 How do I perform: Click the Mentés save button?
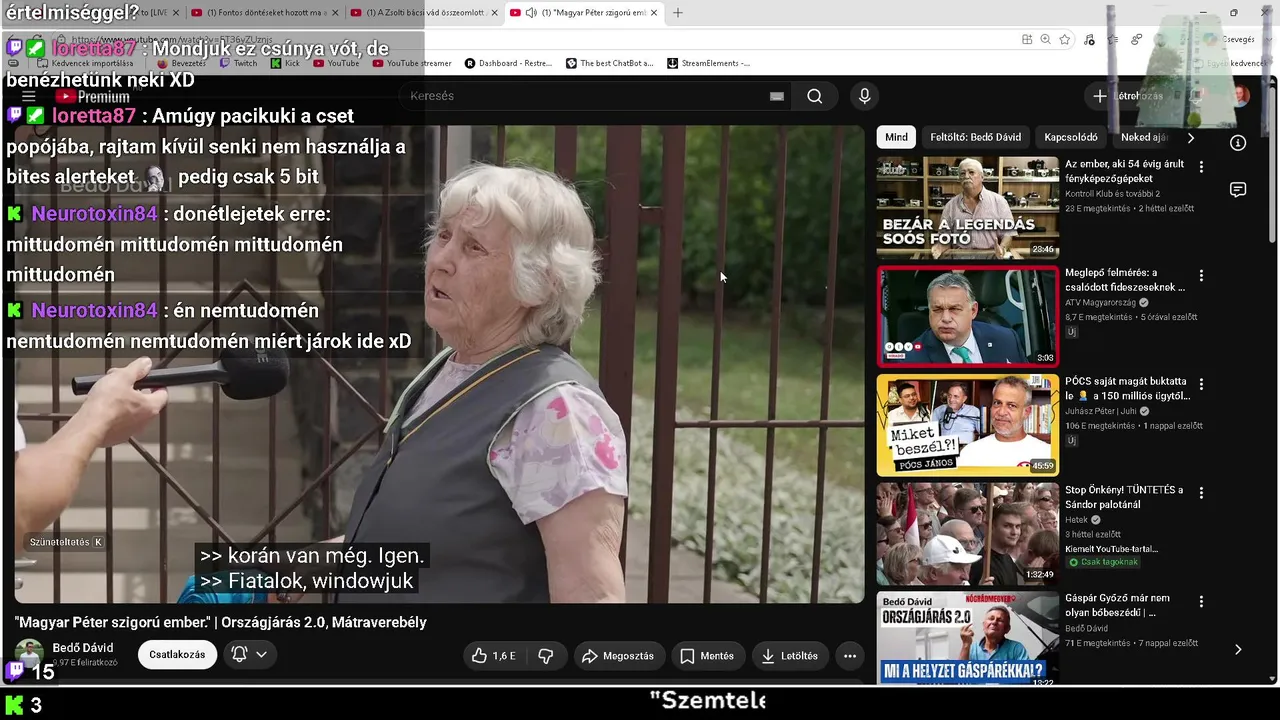[707, 656]
